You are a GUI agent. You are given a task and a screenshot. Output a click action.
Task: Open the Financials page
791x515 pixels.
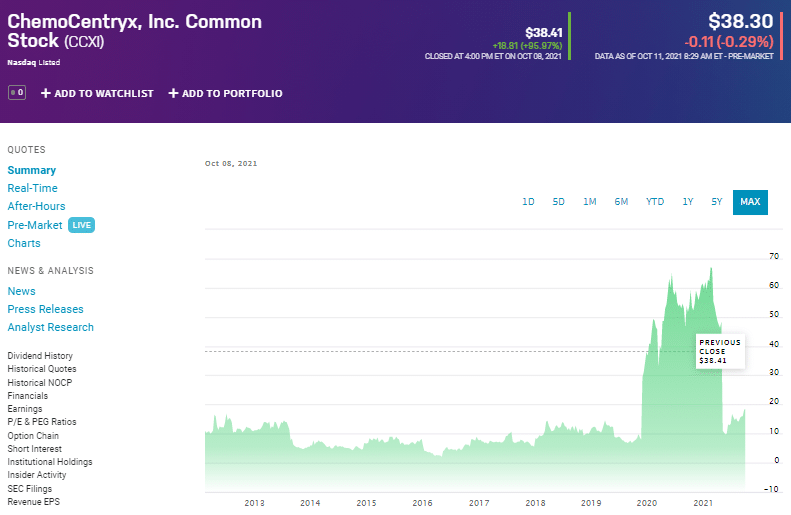[28, 395]
